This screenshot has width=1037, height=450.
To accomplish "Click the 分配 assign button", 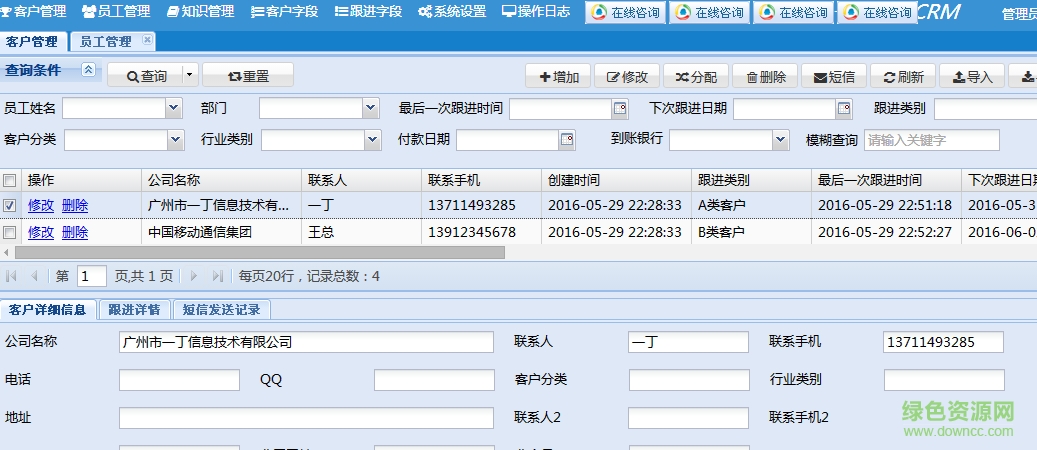I will tap(696, 77).
